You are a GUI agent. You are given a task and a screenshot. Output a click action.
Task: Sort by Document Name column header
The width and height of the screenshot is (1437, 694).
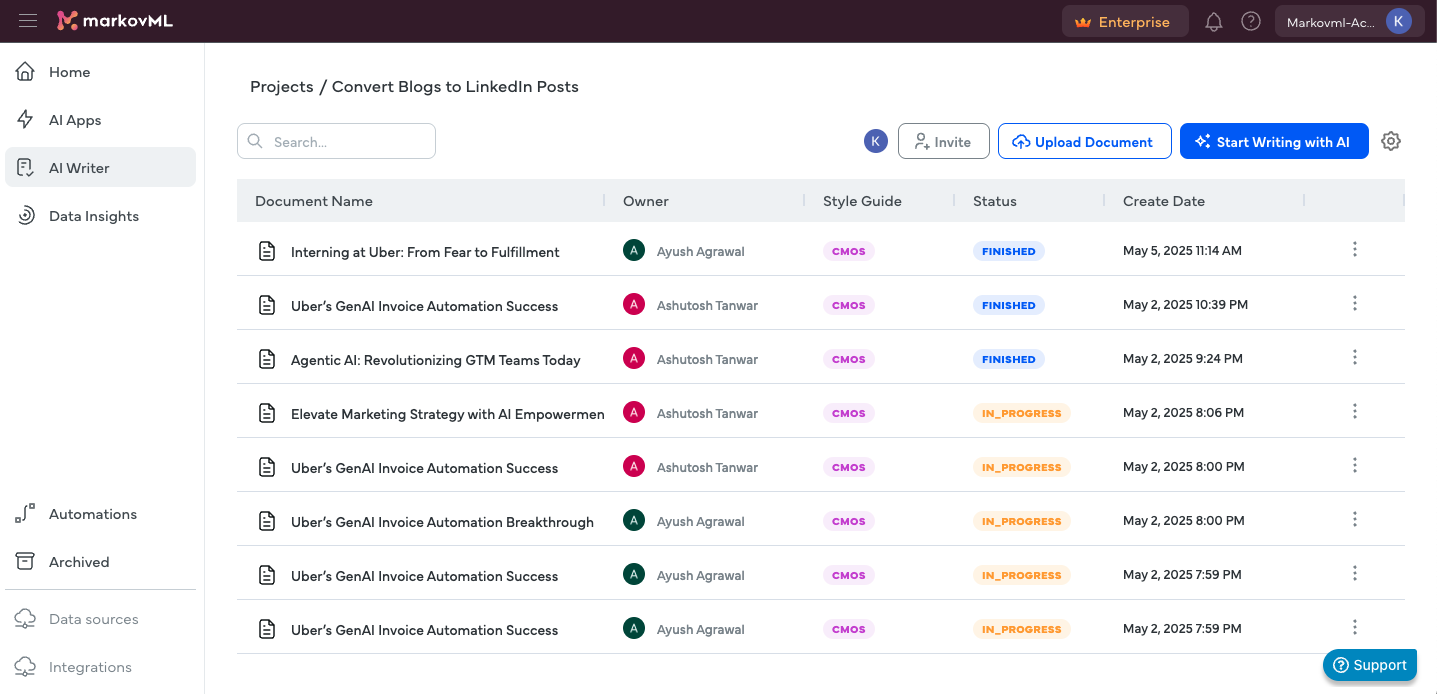pos(314,201)
